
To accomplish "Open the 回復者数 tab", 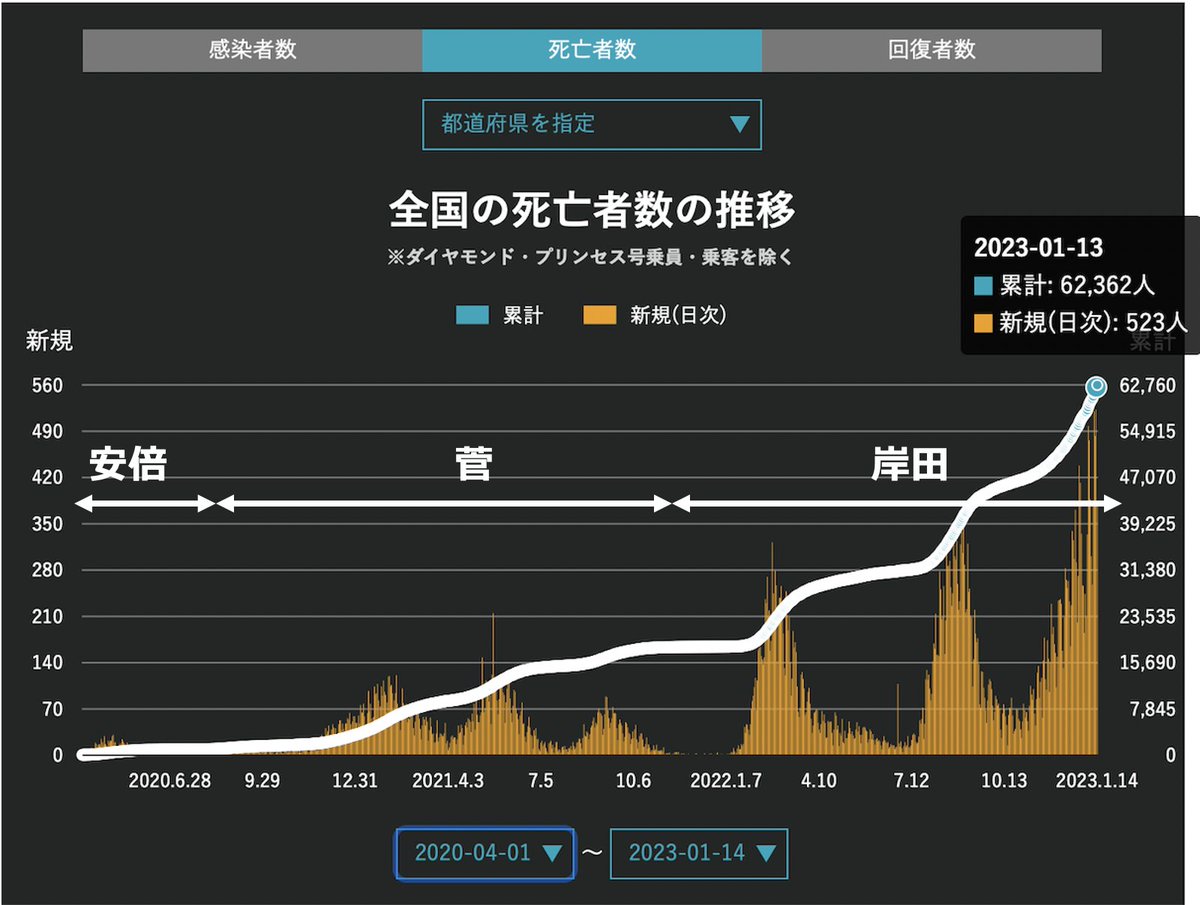I will click(932, 50).
